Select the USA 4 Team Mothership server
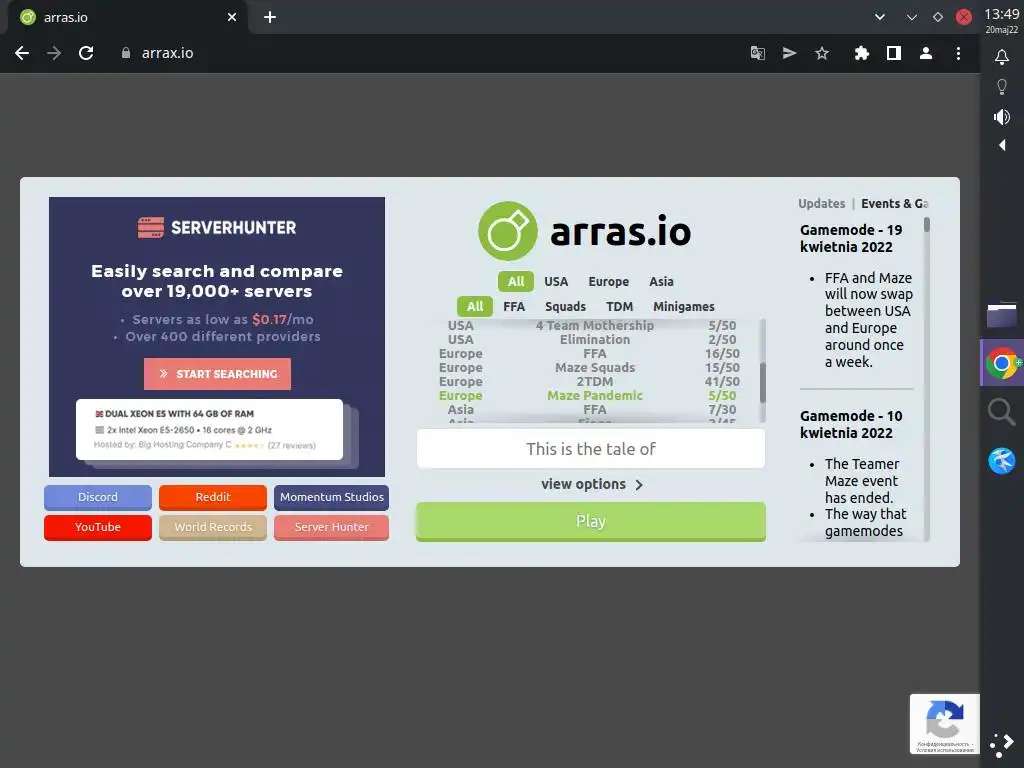This screenshot has height=768, width=1024. click(588, 325)
